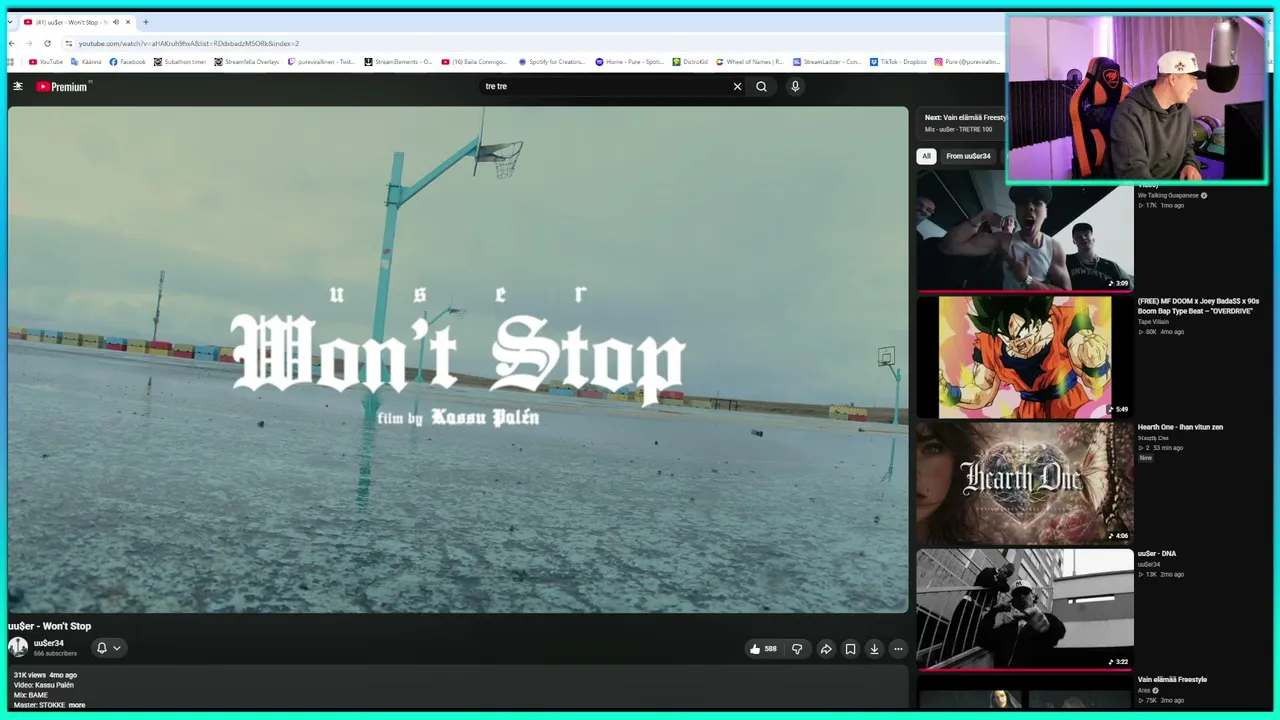
Task: Open the Subathon timer bookmark
Action: point(180,62)
